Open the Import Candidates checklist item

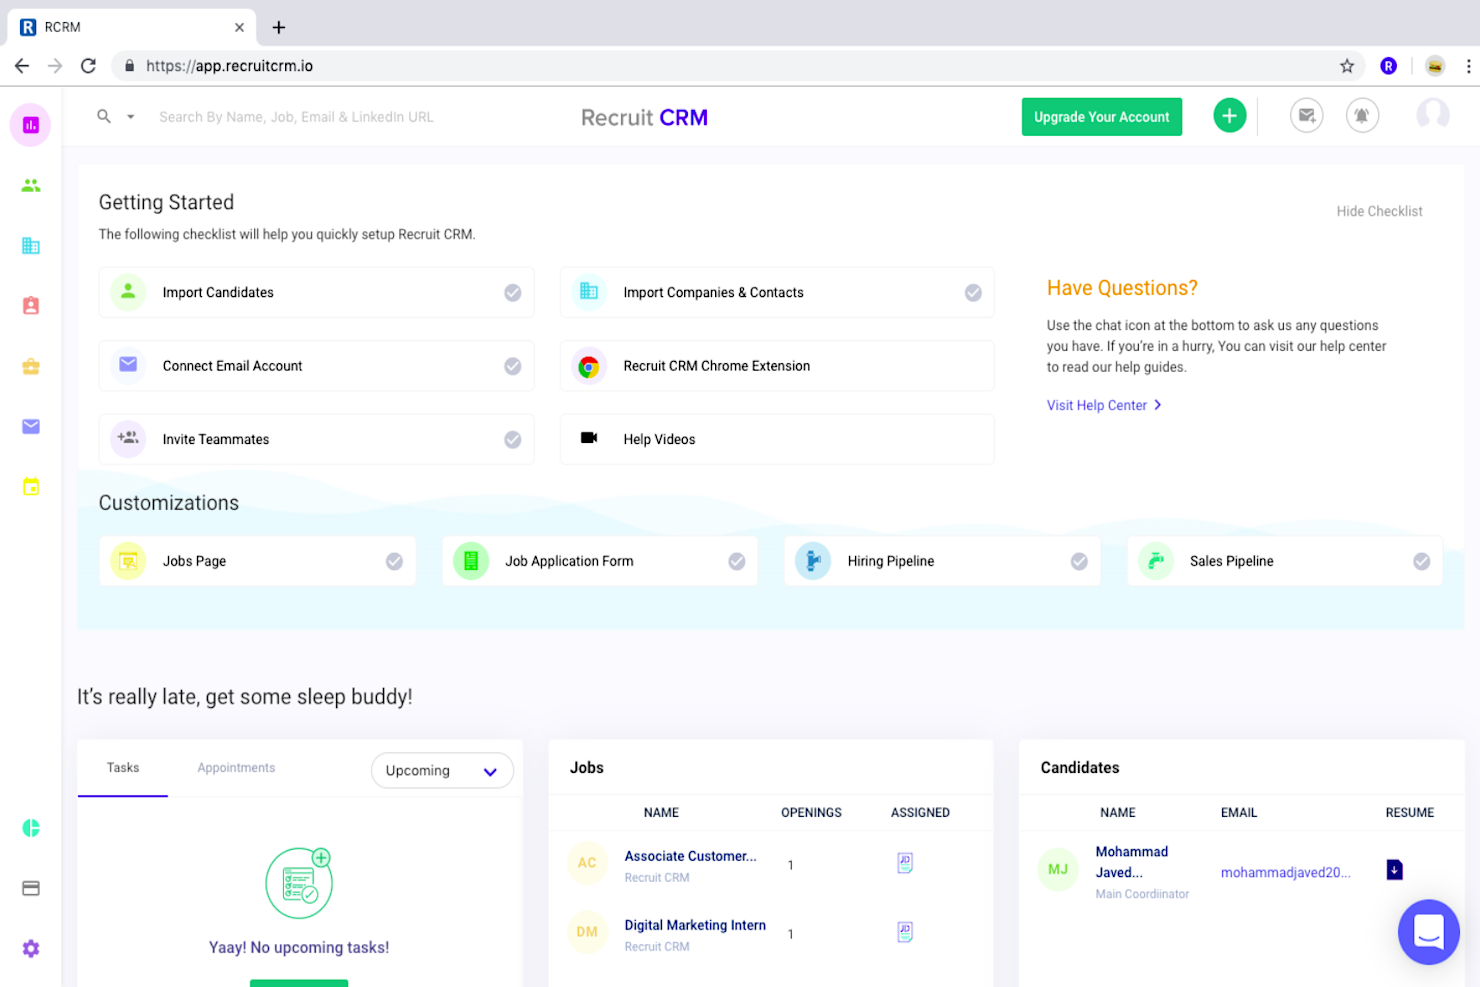(316, 293)
